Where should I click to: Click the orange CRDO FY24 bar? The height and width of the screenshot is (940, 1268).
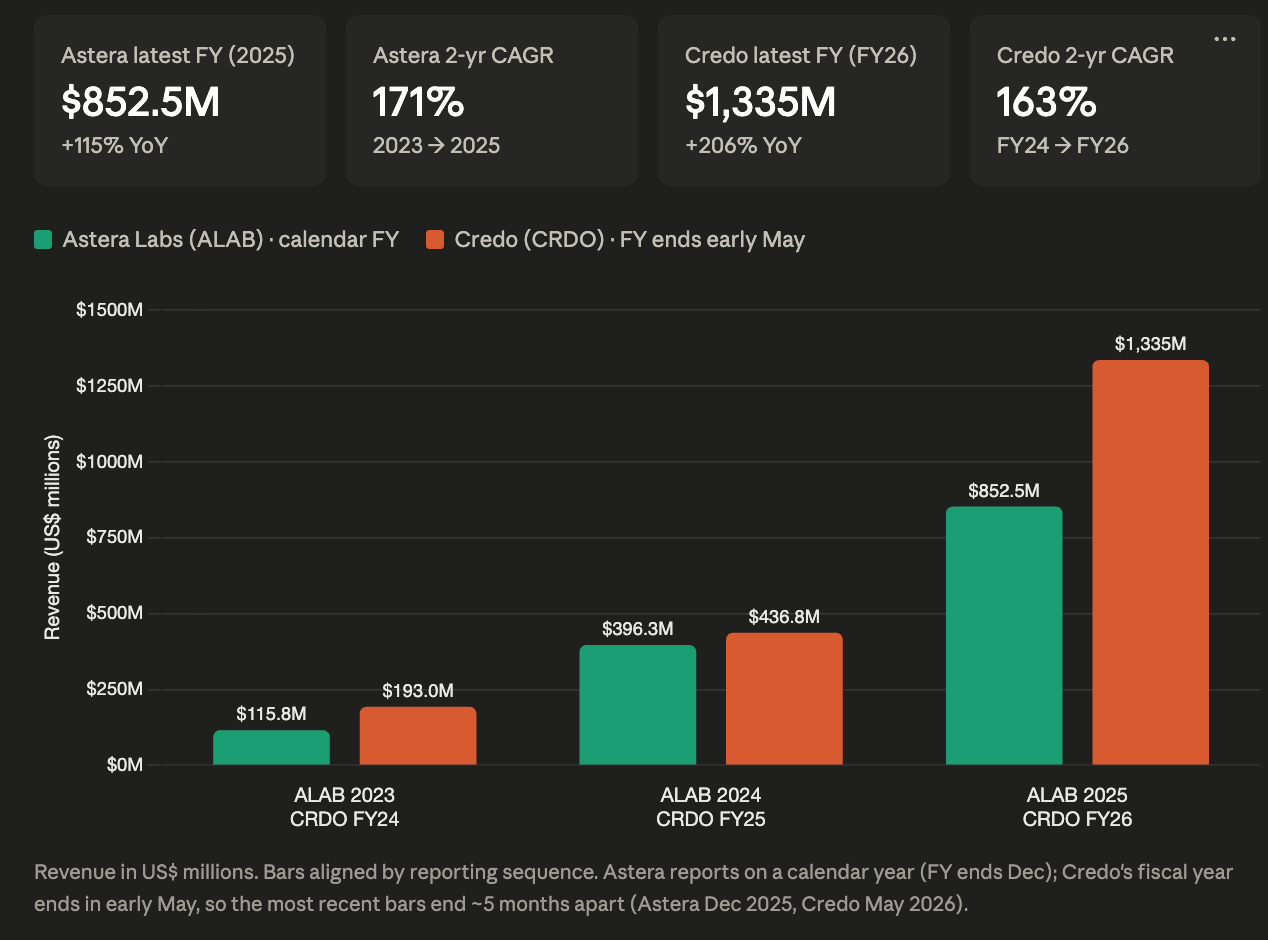tap(418, 736)
